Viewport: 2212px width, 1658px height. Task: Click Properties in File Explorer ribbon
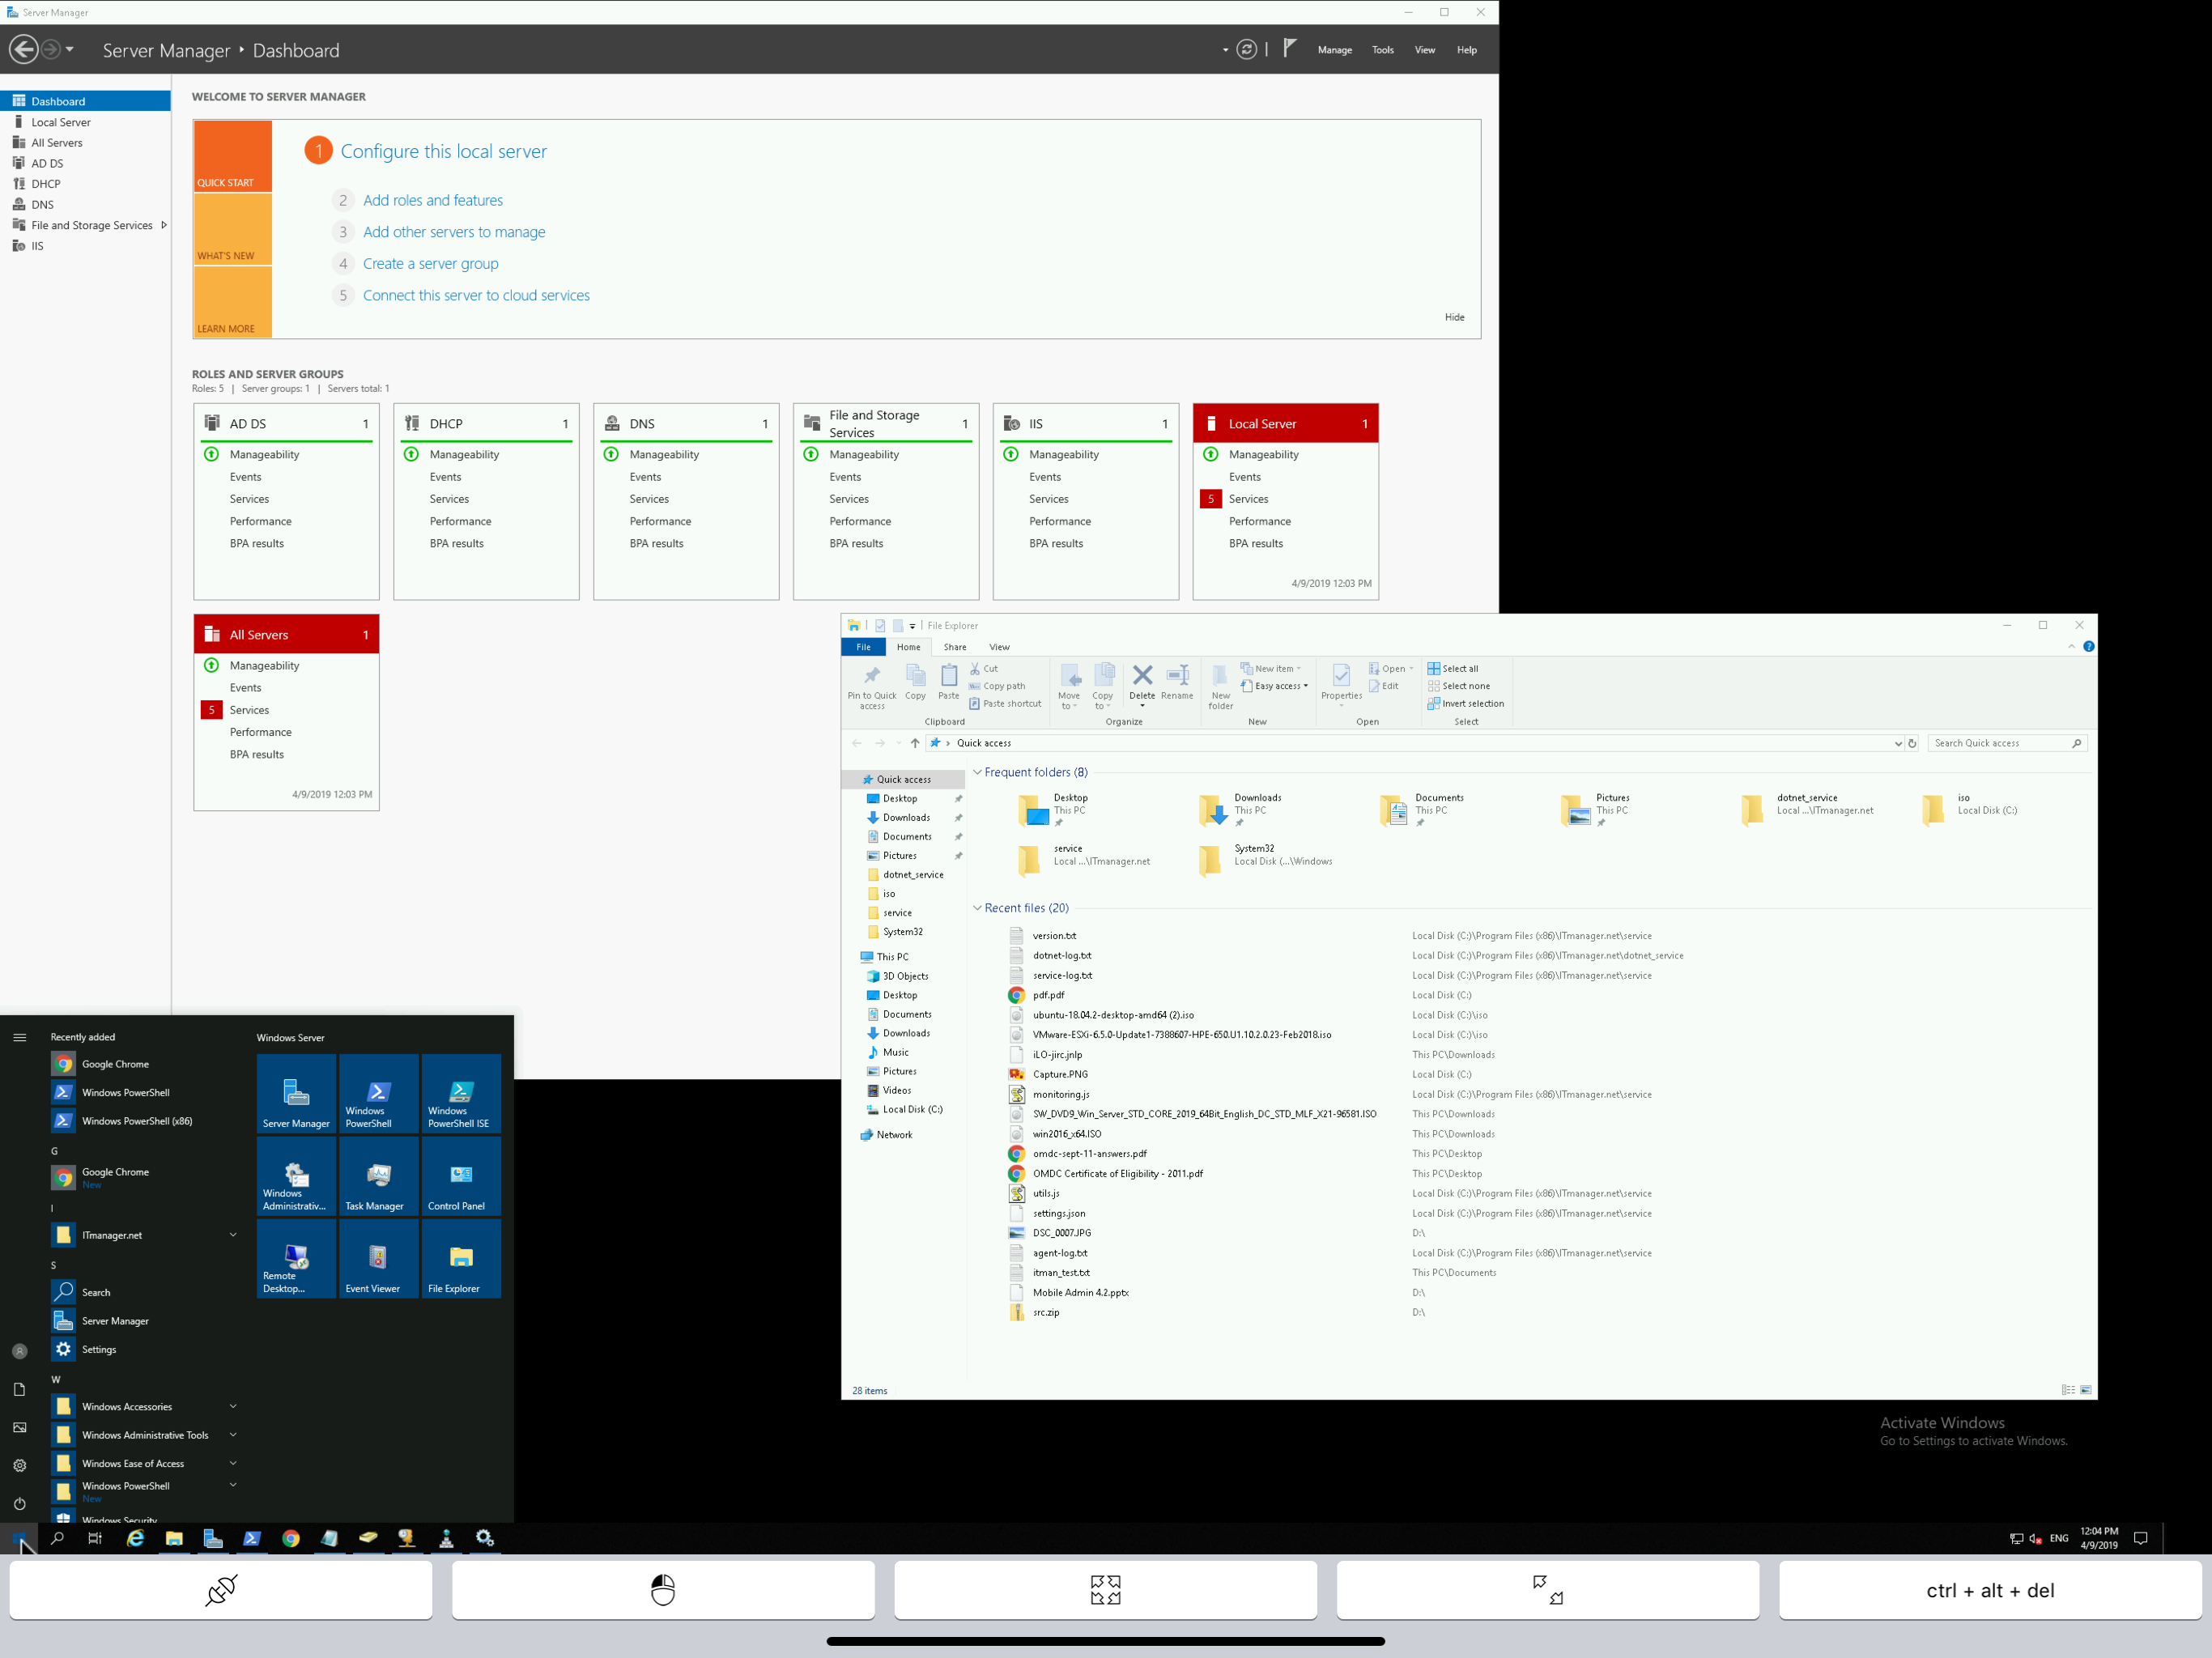click(x=1341, y=684)
